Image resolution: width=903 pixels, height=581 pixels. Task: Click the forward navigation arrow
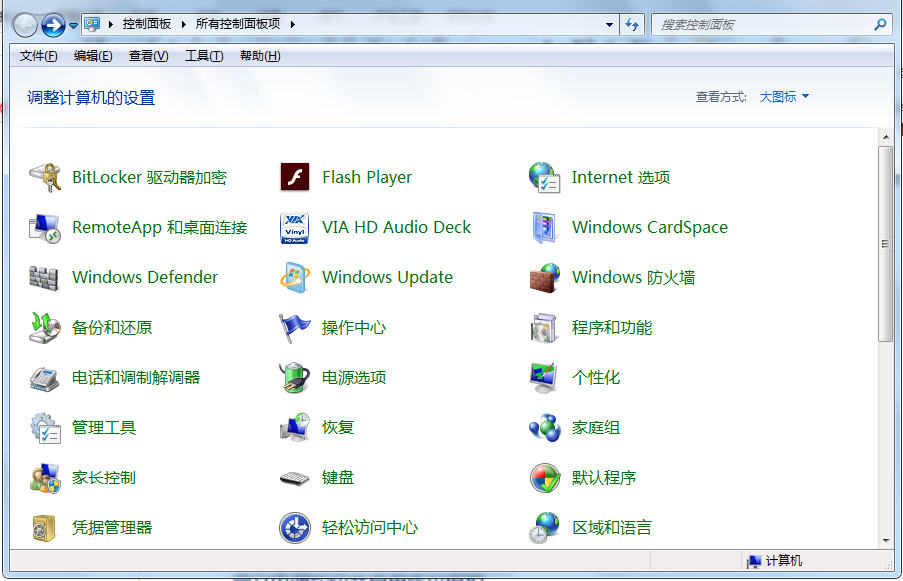pyautogui.click(x=53, y=25)
